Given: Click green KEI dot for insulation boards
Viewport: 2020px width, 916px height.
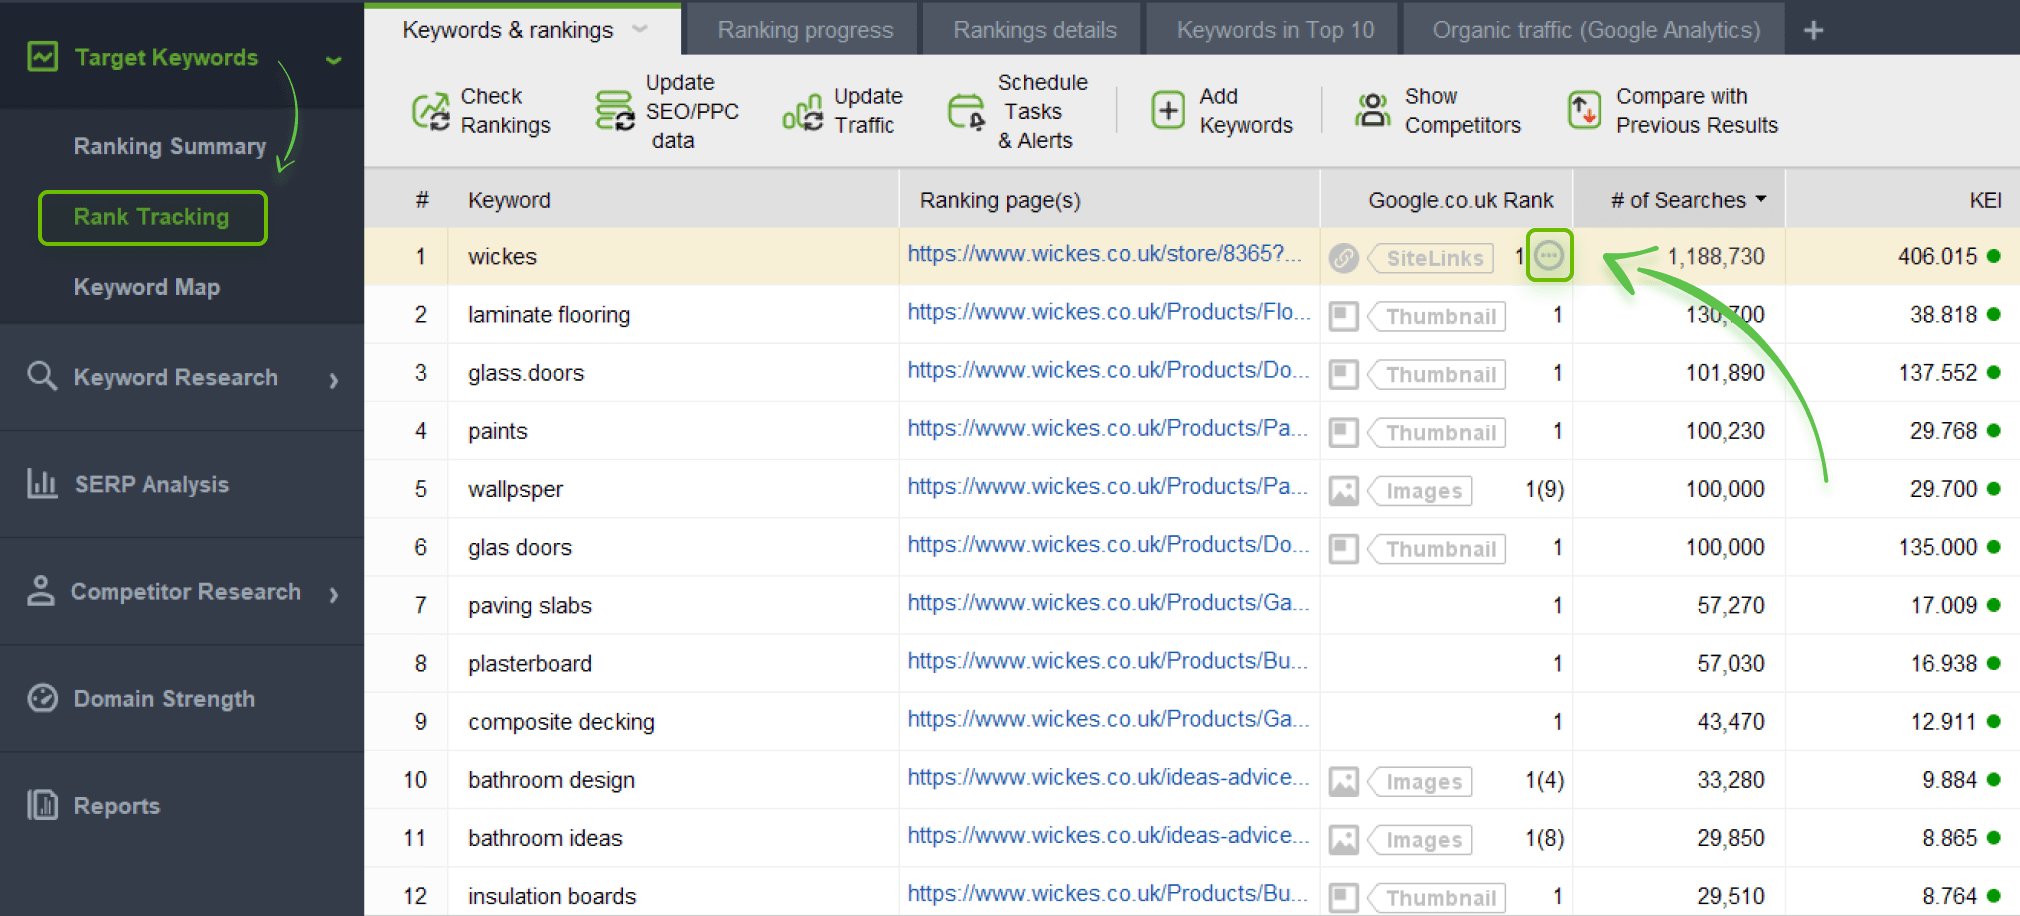Looking at the screenshot, I should pyautogui.click(x=1994, y=896).
